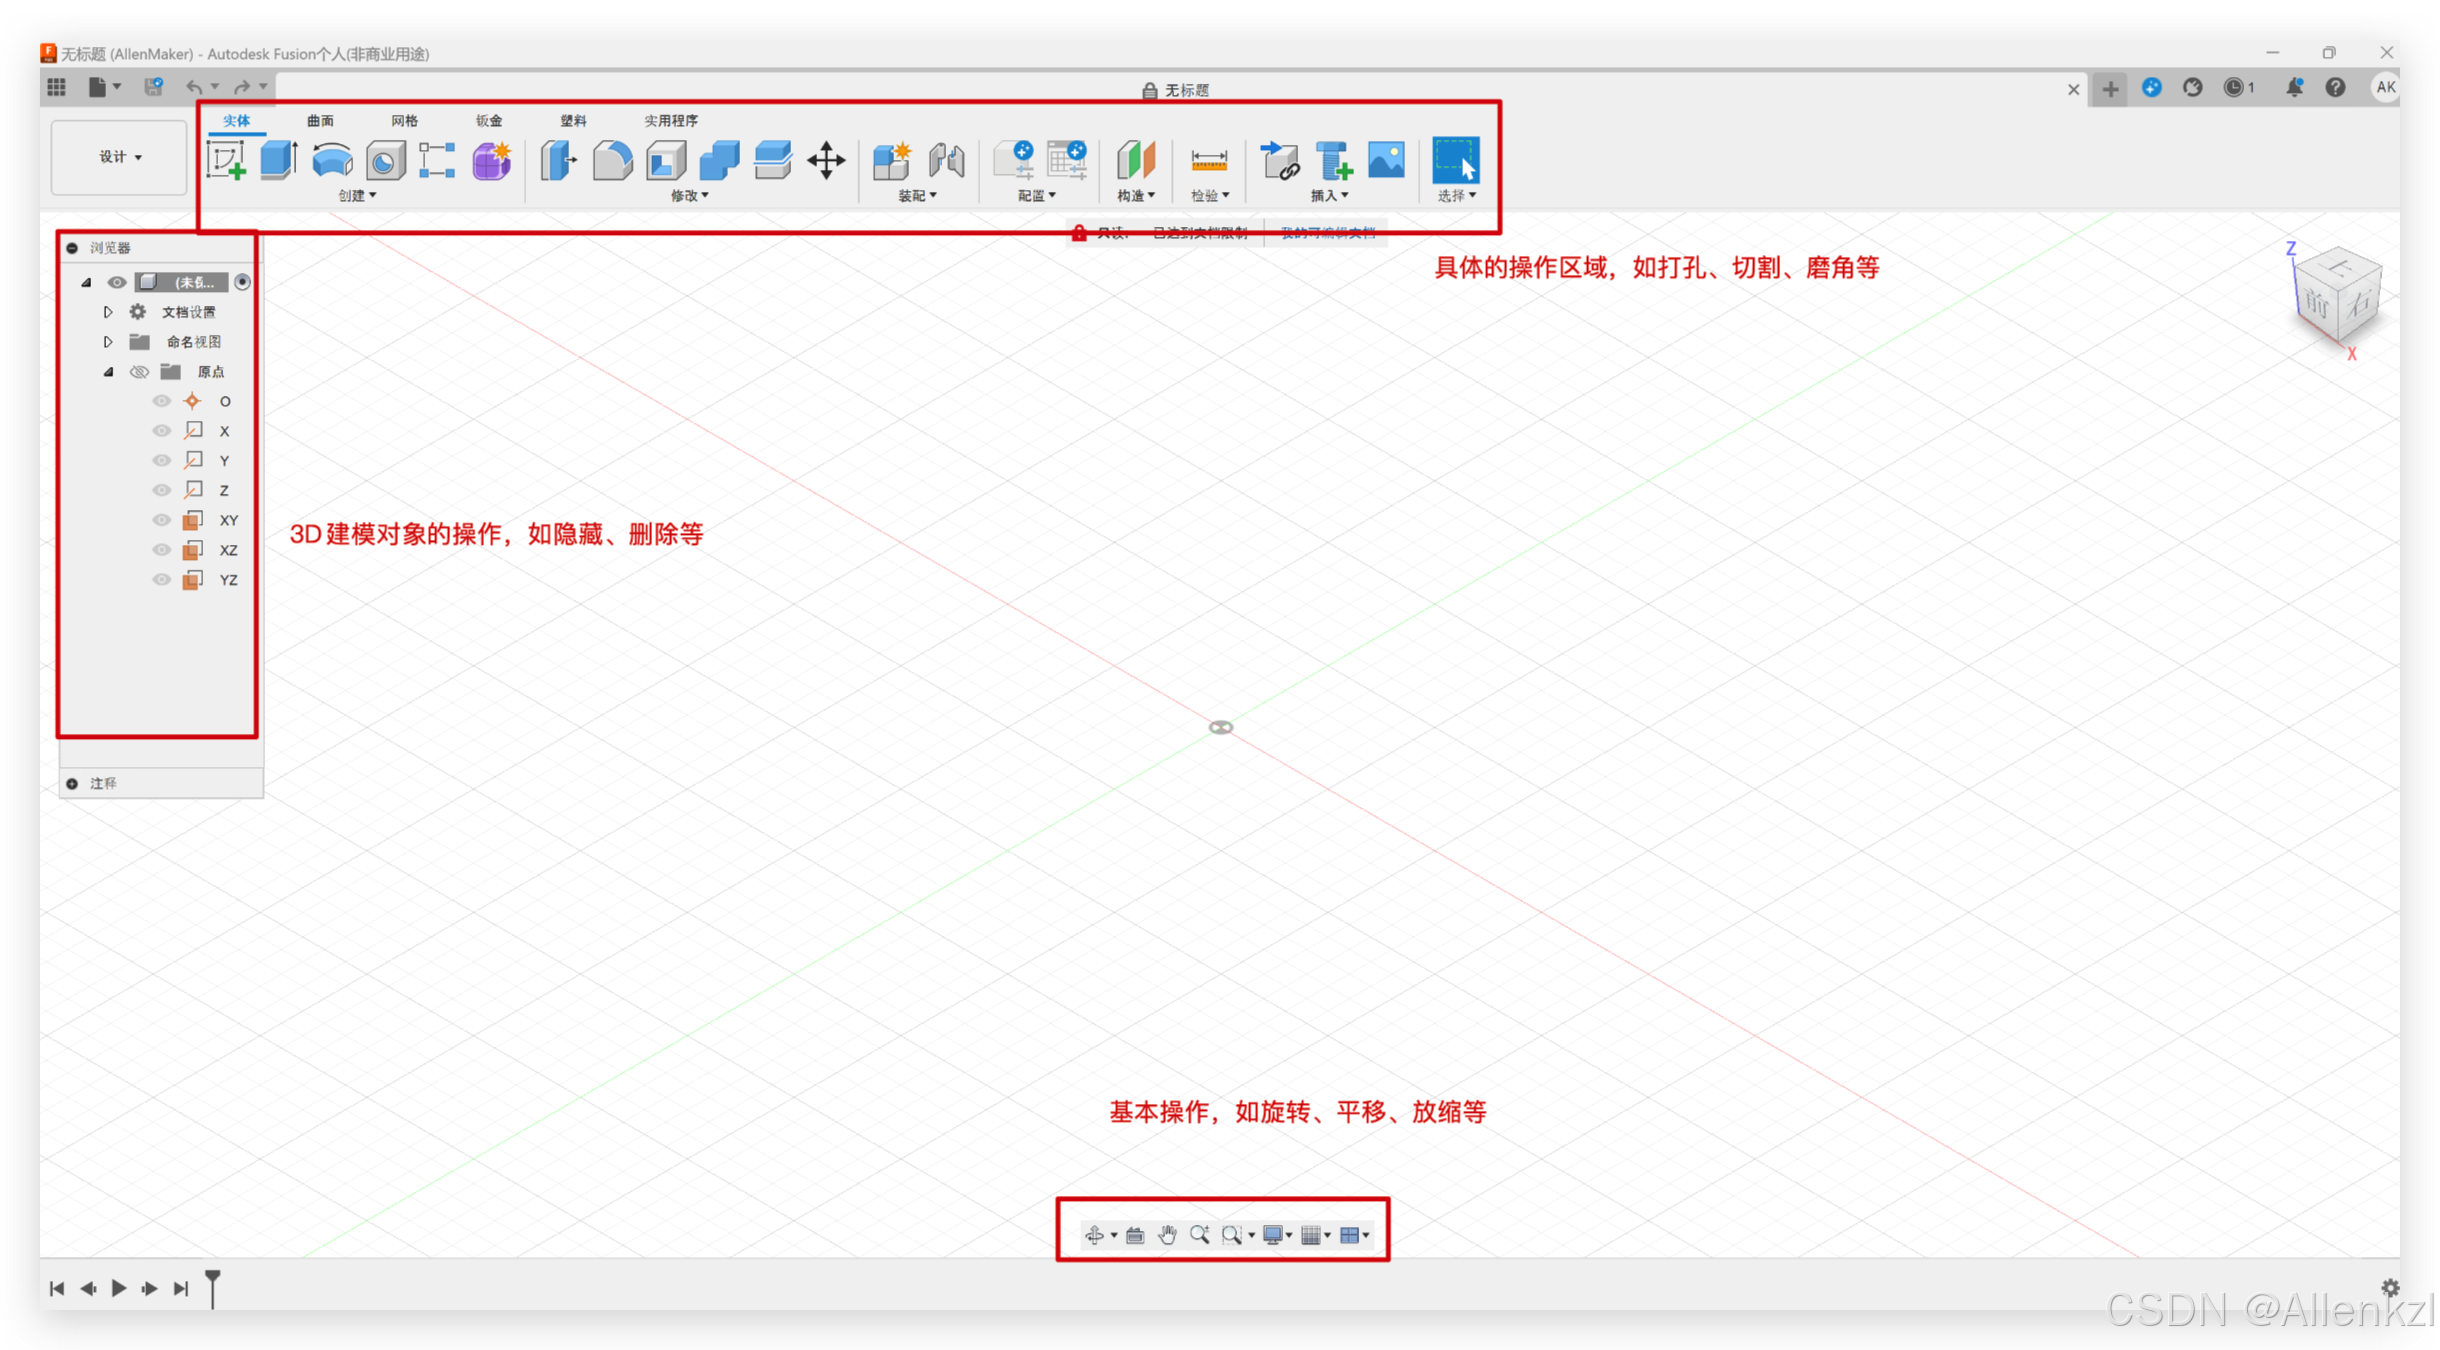Open the 设计 workspace dropdown

120,157
